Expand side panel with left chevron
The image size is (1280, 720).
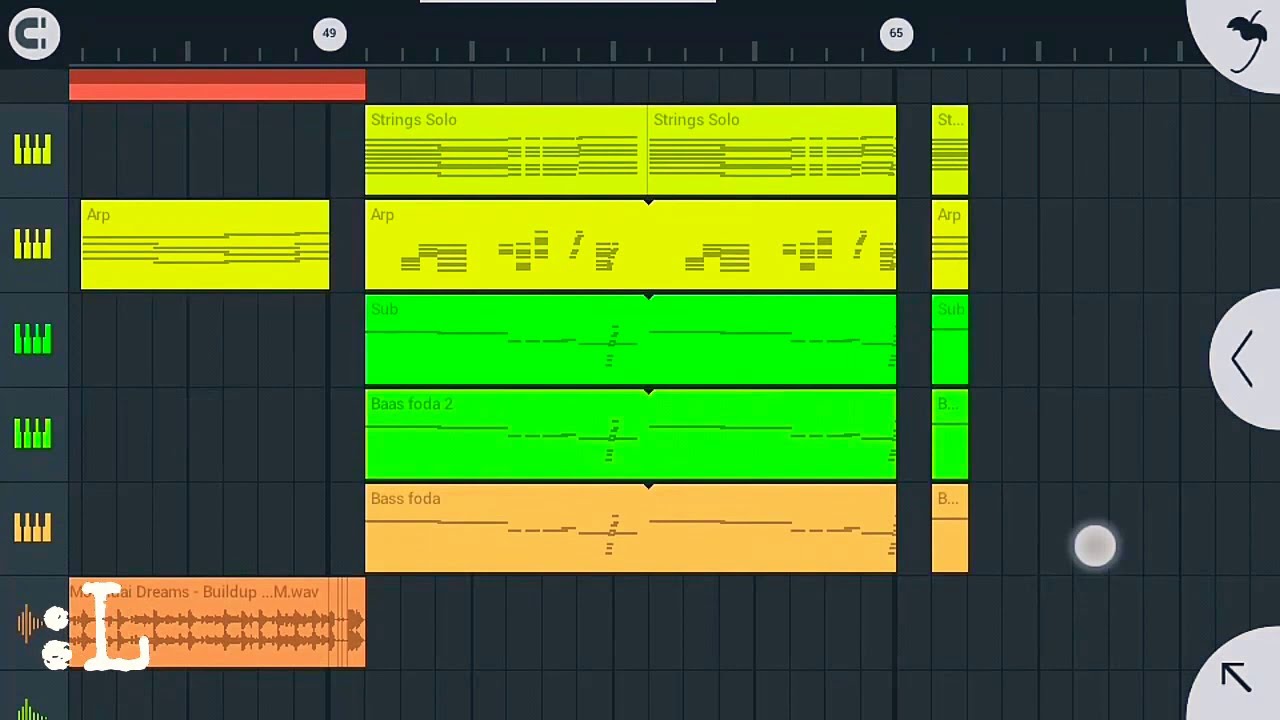[1242, 358]
